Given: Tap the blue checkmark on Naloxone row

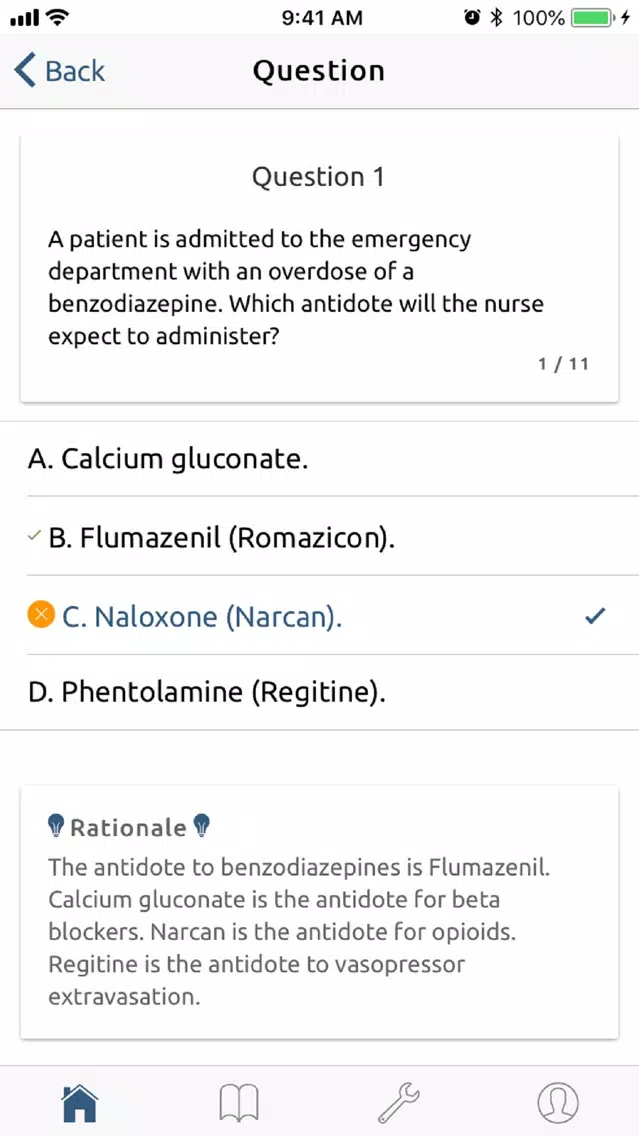Looking at the screenshot, I should pyautogui.click(x=595, y=617).
